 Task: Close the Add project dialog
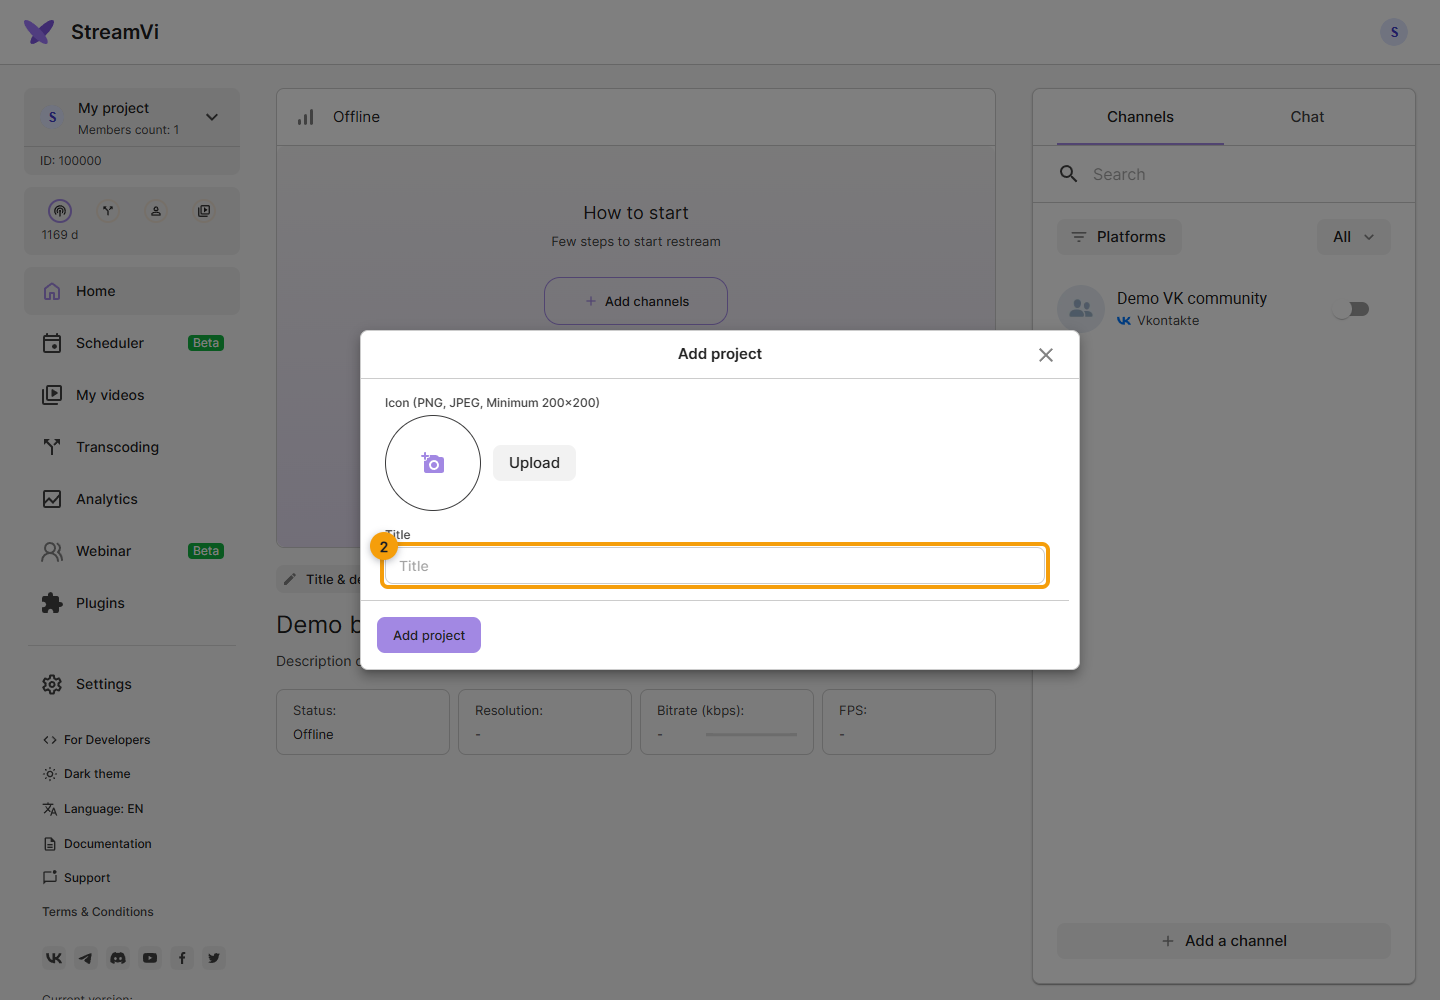coord(1046,355)
